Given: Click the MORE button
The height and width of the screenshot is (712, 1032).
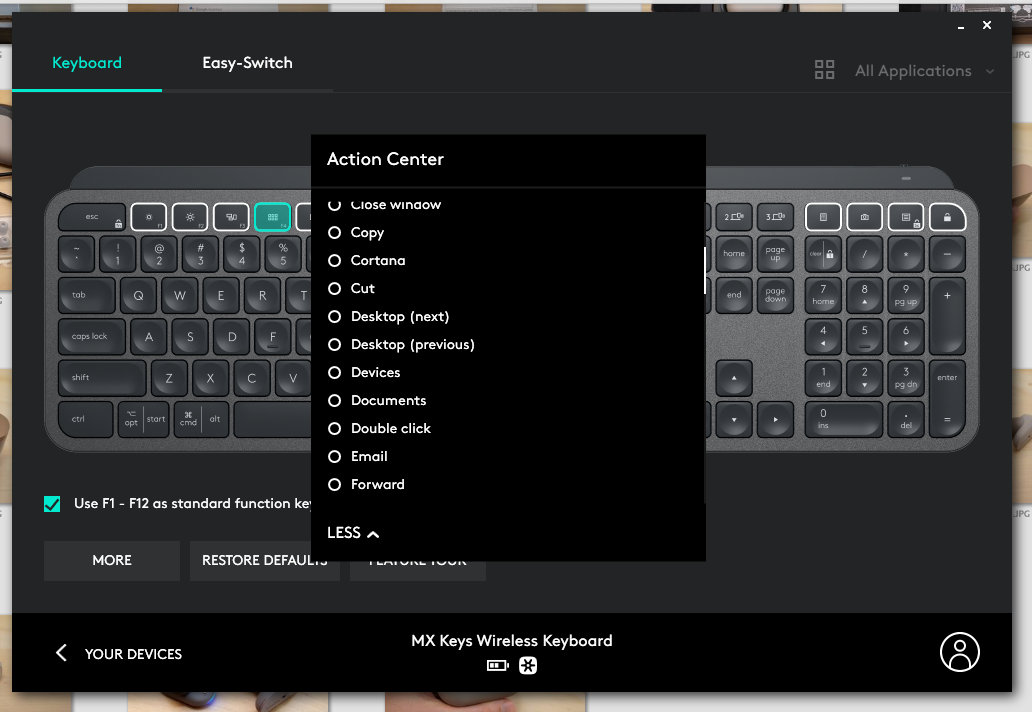Looking at the screenshot, I should [x=112, y=561].
